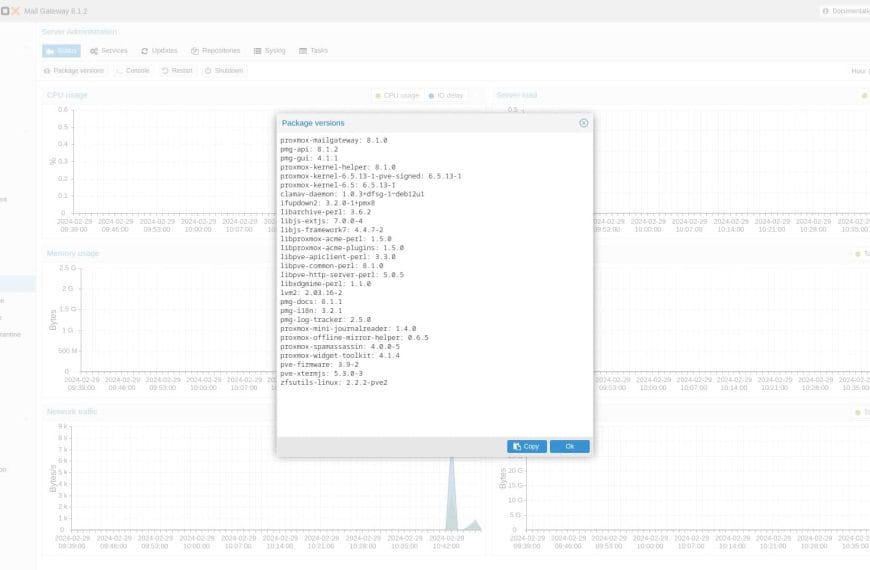Click the proxmox-widget-toolkit: 4.1.4 line
This screenshot has height=570, width=870.
click(340, 356)
